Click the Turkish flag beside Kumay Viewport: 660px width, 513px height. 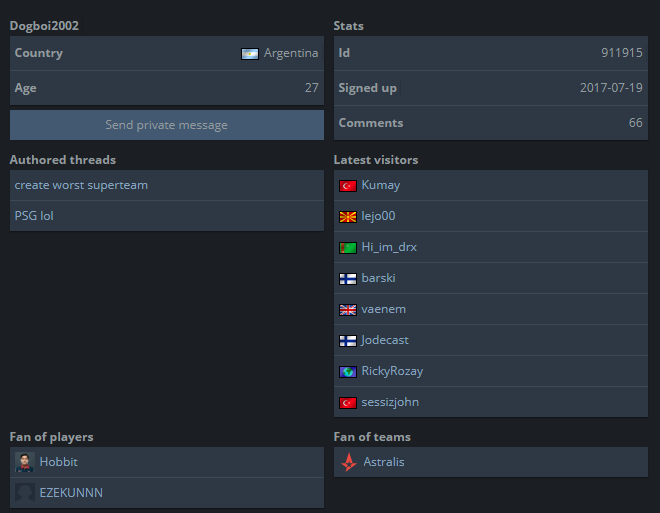click(x=348, y=186)
